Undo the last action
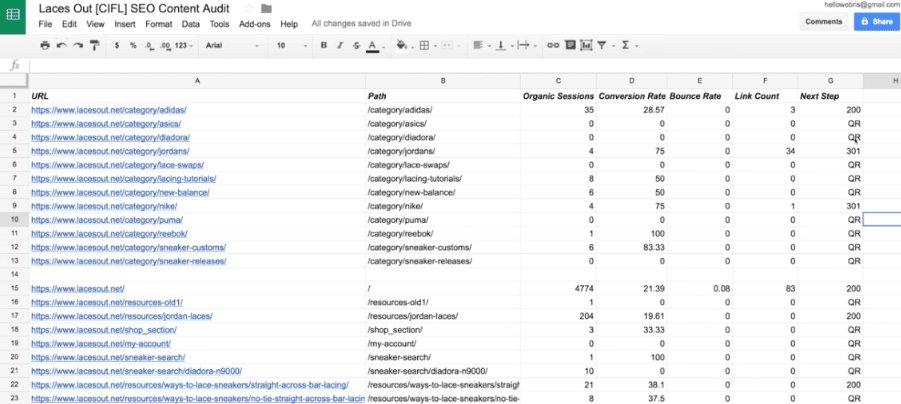The height and width of the screenshot is (404, 901). 61,45
